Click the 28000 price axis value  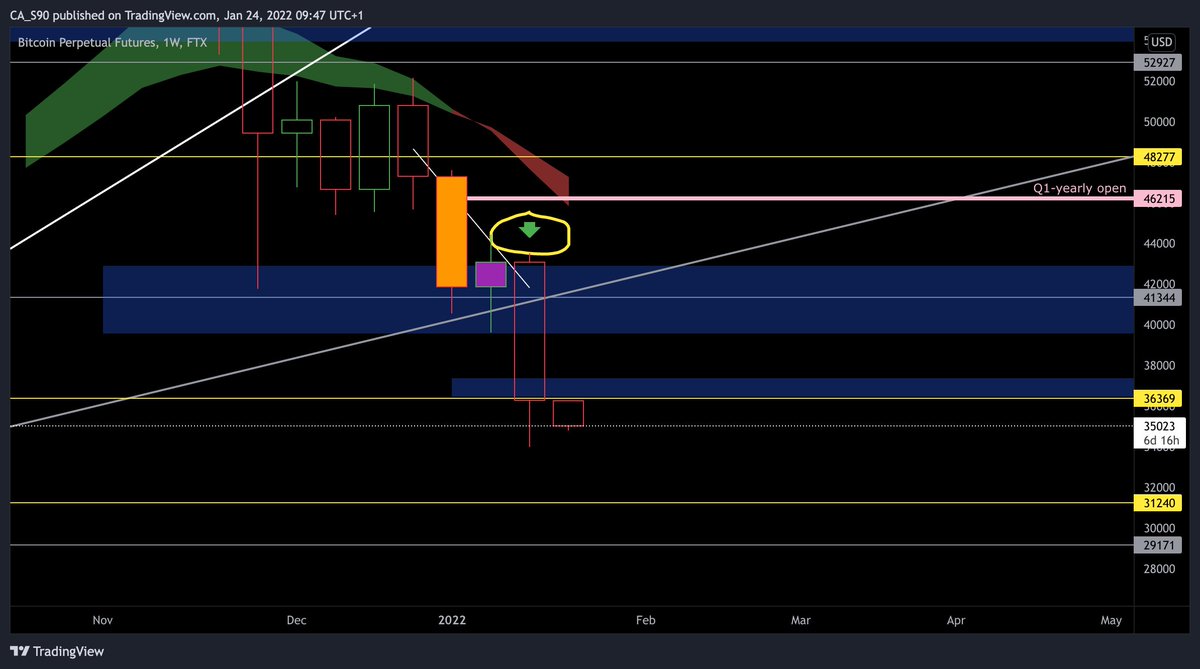pos(1161,569)
